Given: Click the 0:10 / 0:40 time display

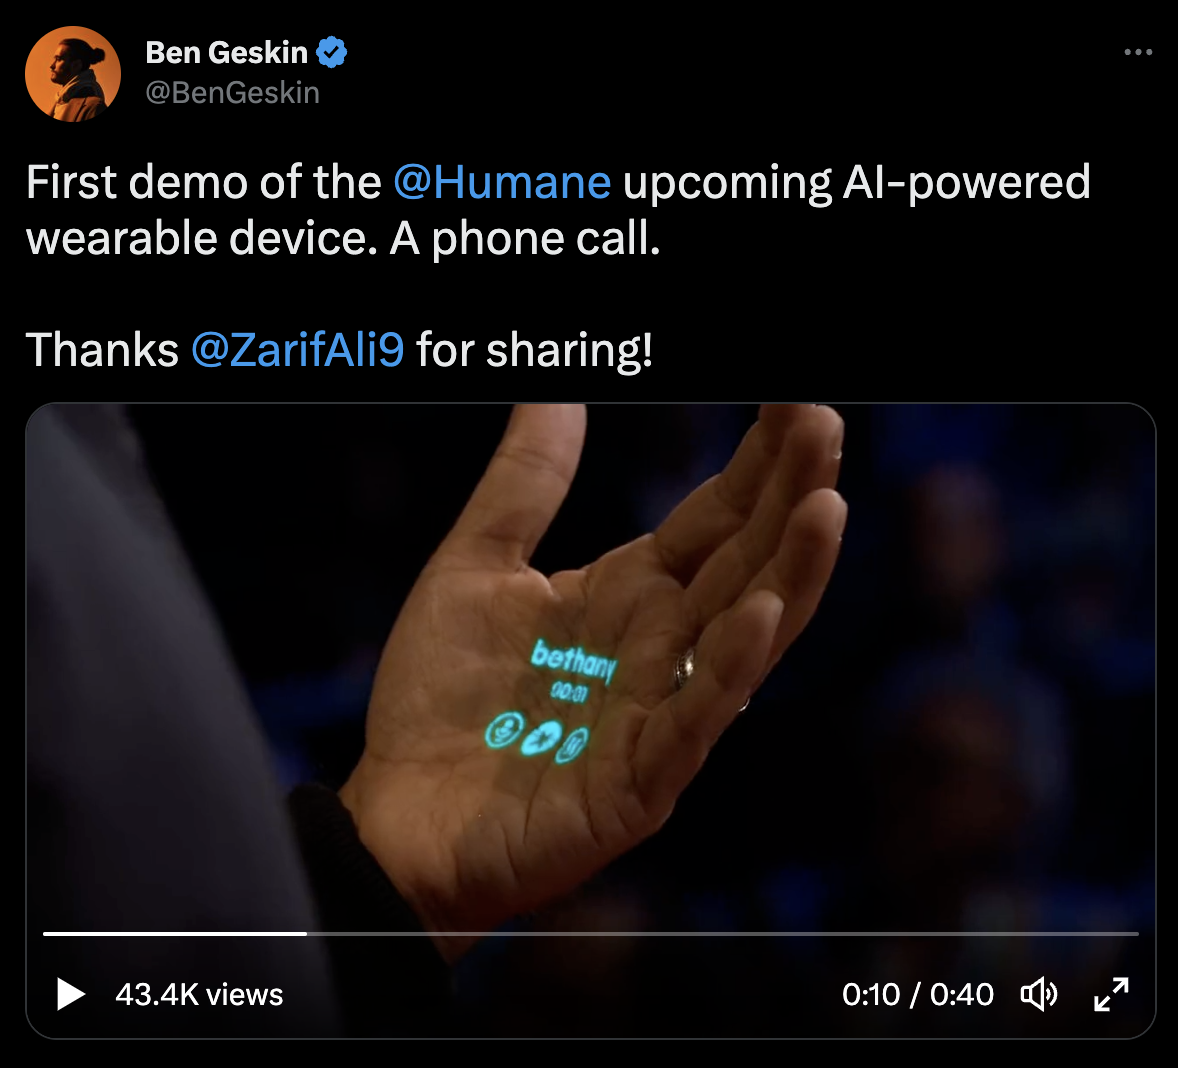Looking at the screenshot, I should click(x=917, y=994).
